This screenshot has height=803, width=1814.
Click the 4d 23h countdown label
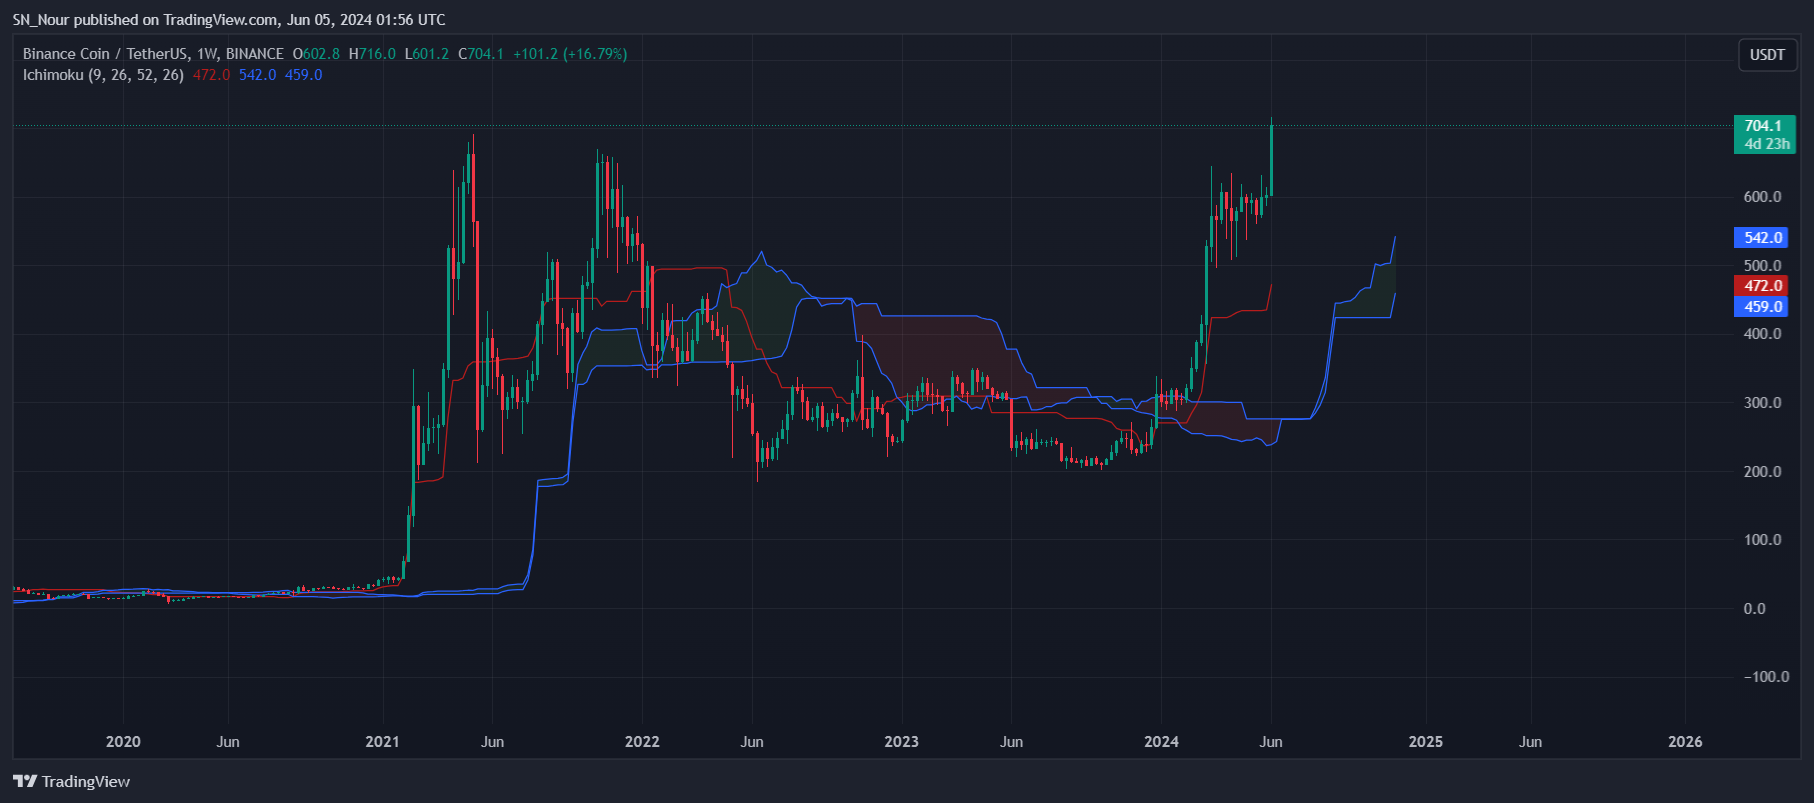[x=1766, y=144]
